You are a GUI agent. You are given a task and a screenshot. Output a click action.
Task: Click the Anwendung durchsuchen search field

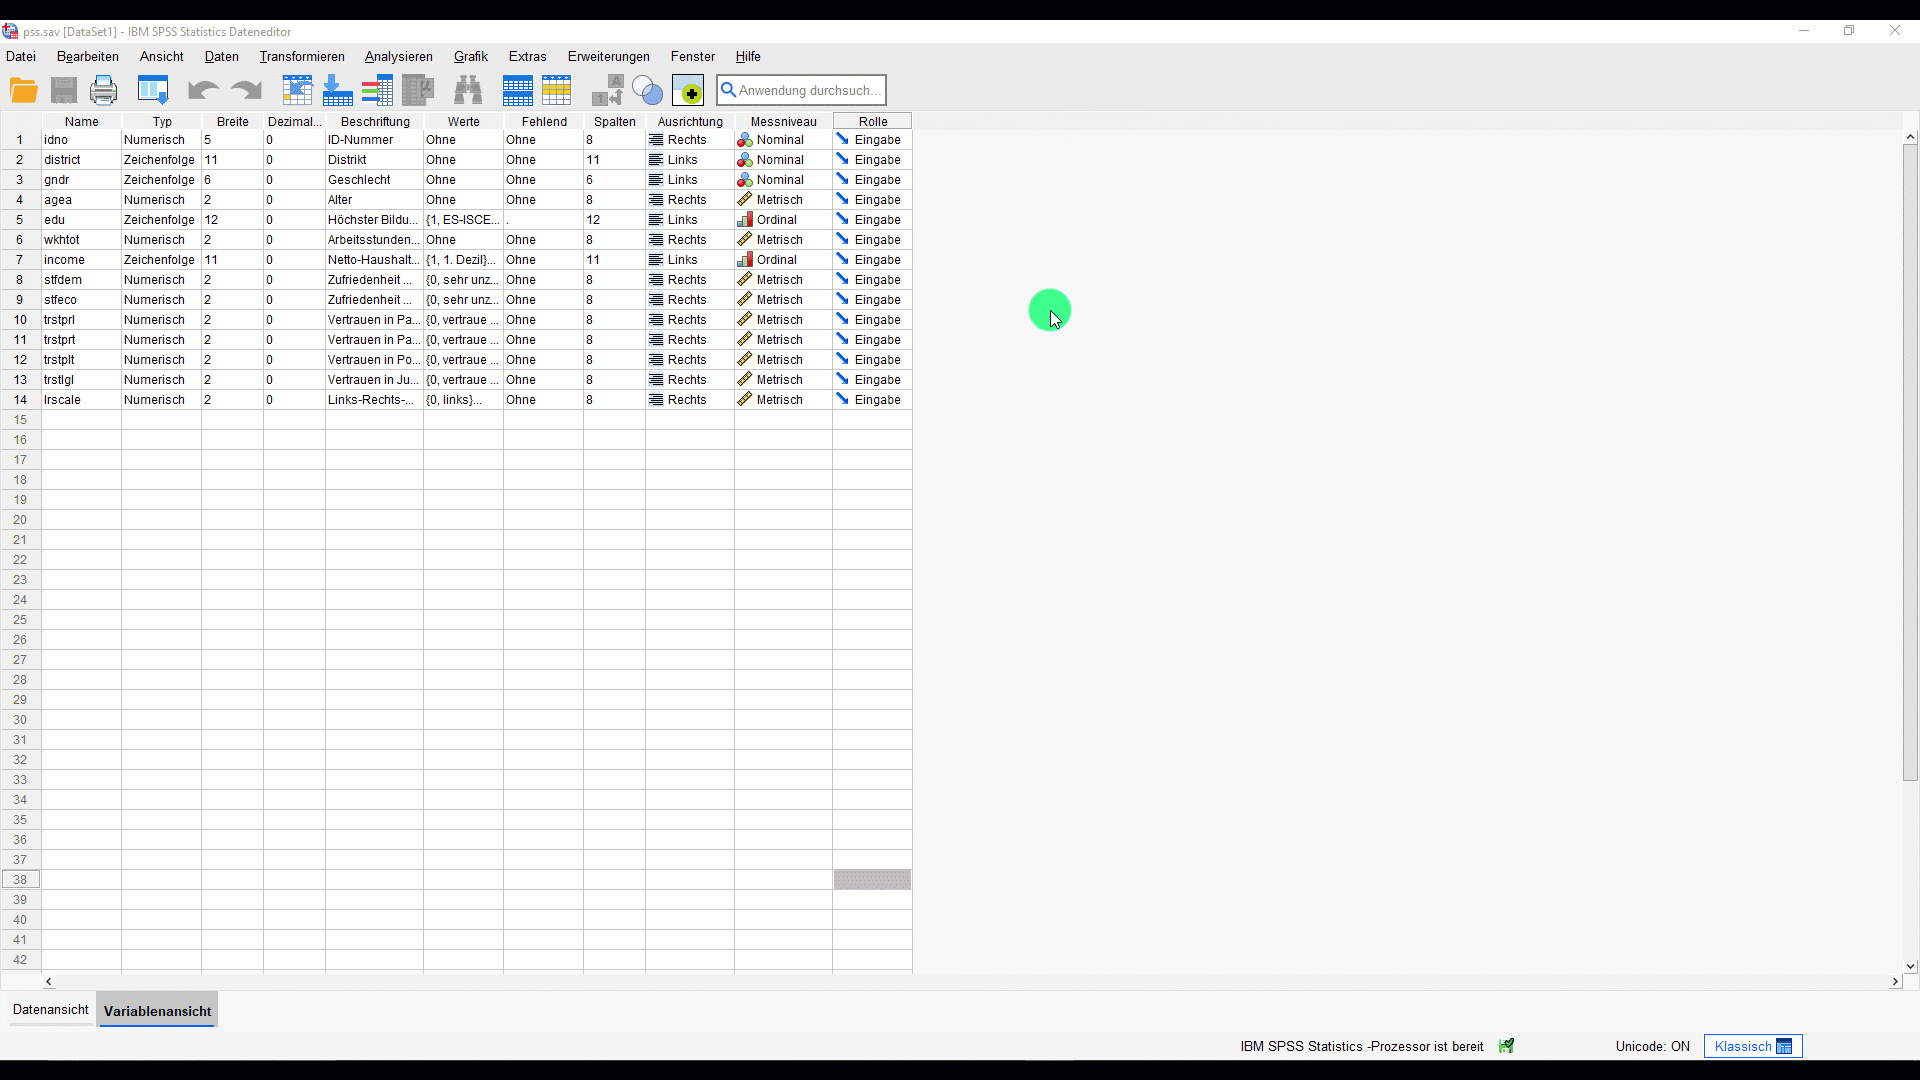(802, 90)
